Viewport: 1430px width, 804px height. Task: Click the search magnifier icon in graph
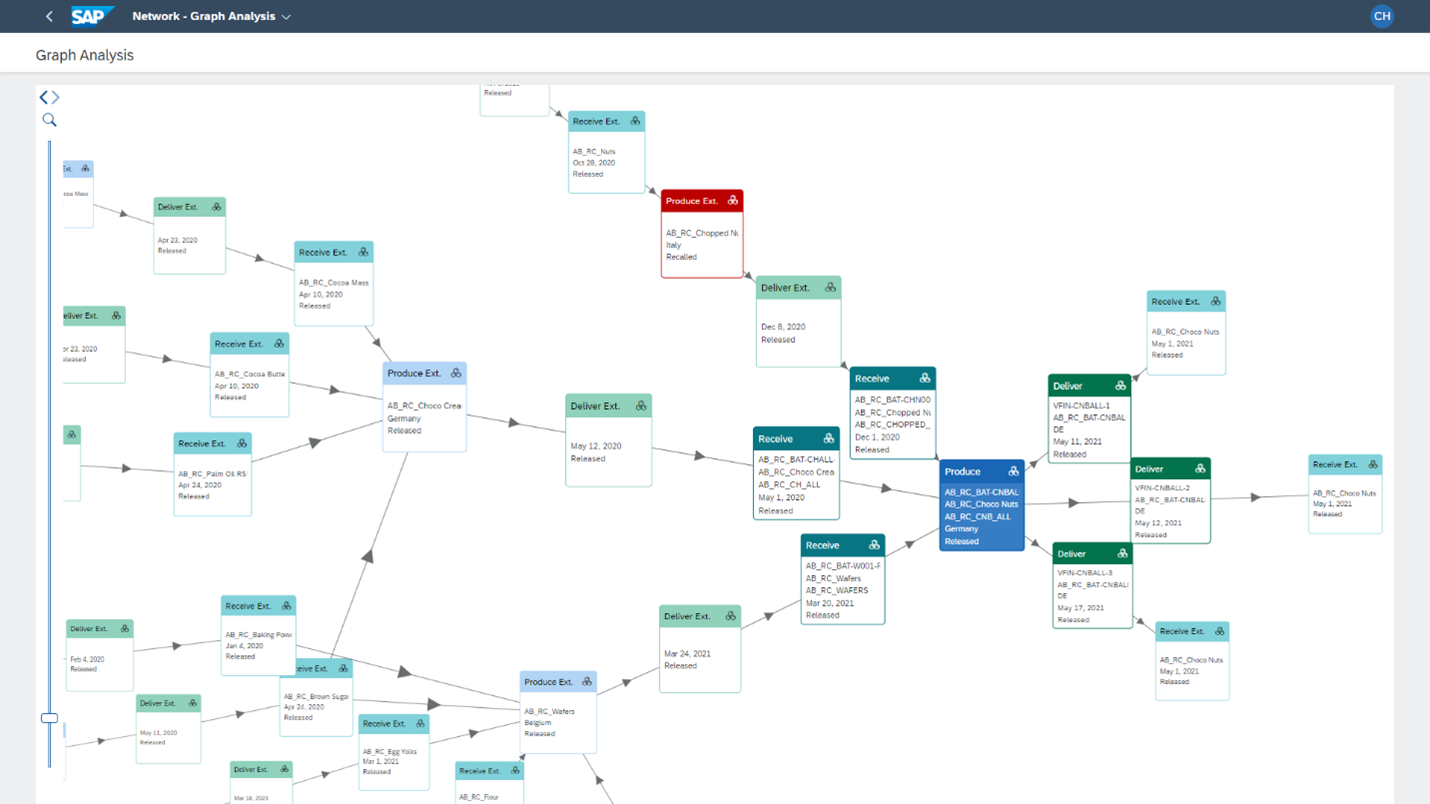click(49, 120)
